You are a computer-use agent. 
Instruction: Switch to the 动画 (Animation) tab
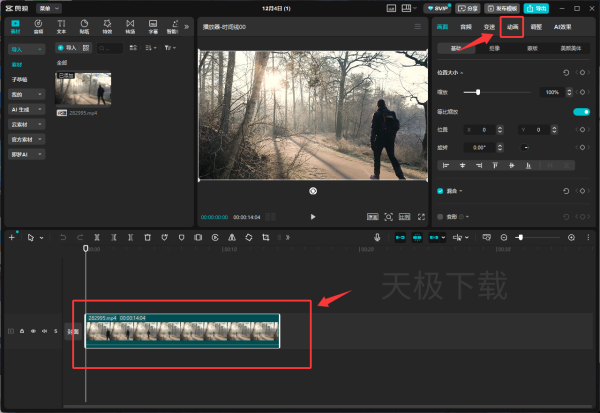[x=512, y=27]
